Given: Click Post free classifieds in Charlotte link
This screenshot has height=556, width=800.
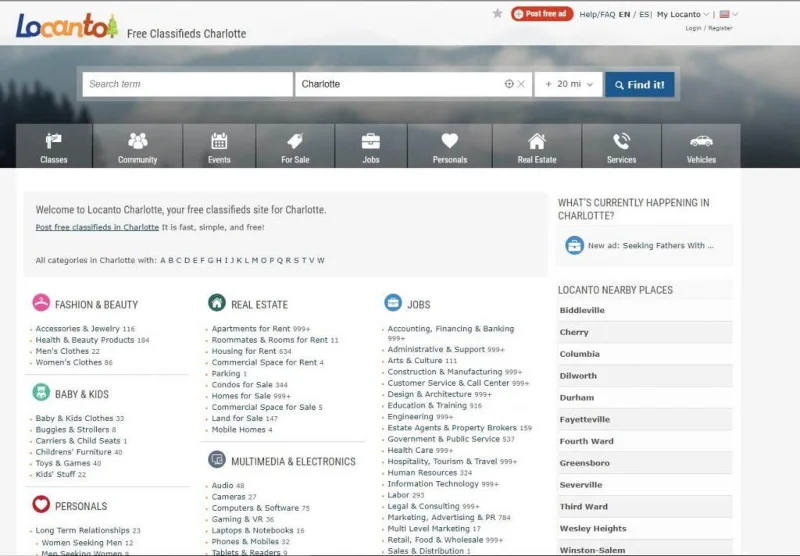Looking at the screenshot, I should pyautogui.click(x=97, y=228).
